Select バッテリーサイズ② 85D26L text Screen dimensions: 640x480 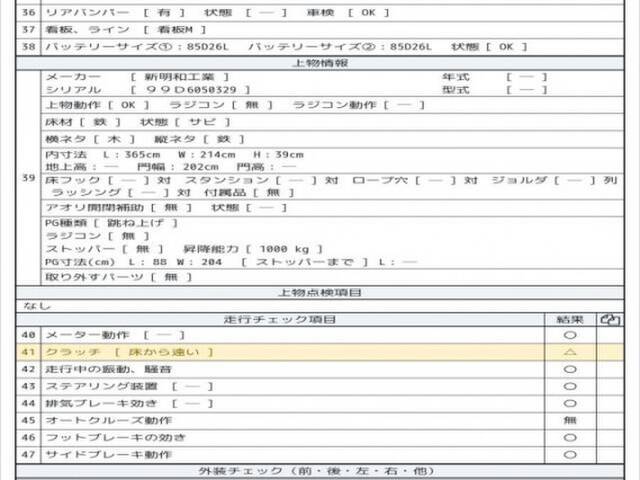(340, 47)
